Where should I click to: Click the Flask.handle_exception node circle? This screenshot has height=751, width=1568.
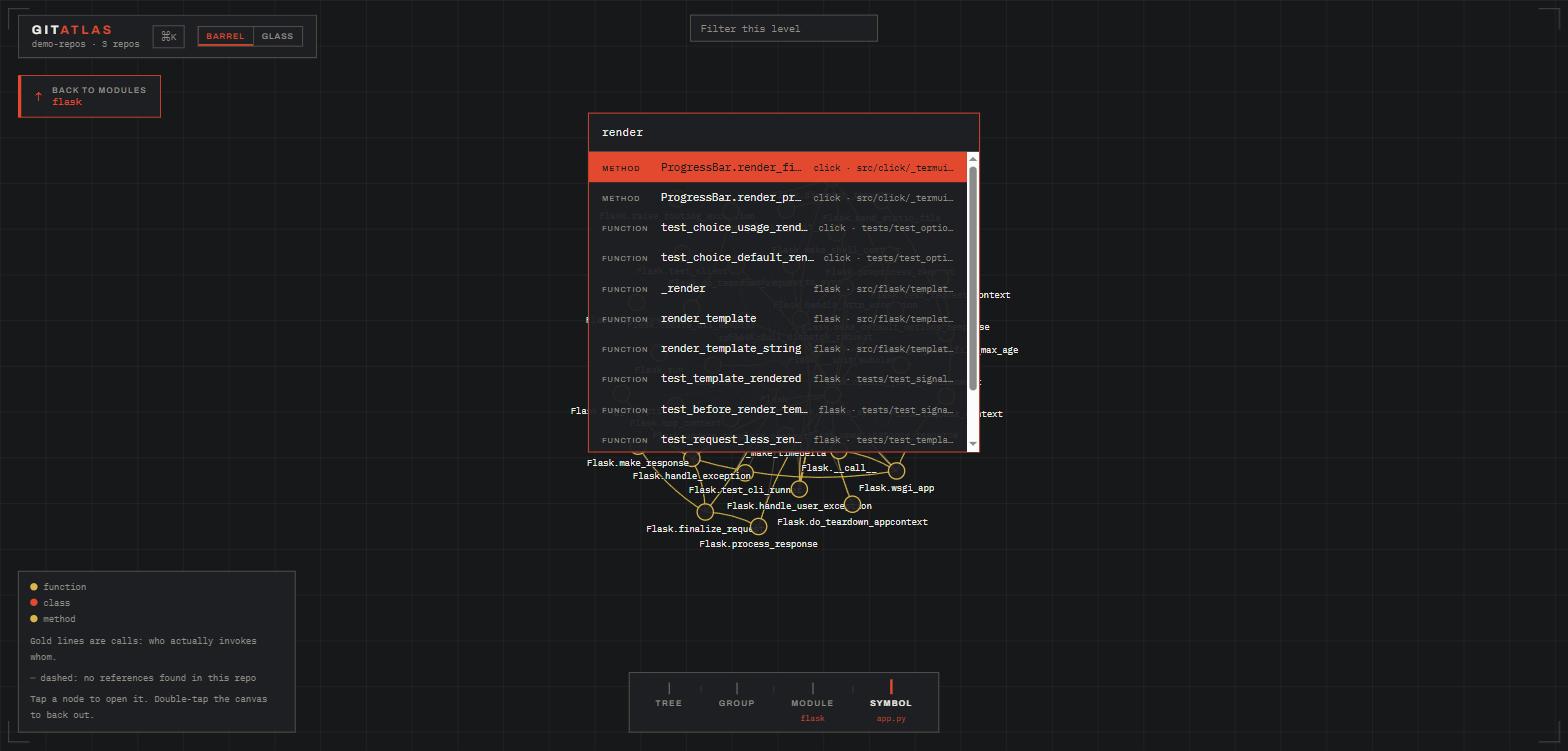click(x=691, y=459)
